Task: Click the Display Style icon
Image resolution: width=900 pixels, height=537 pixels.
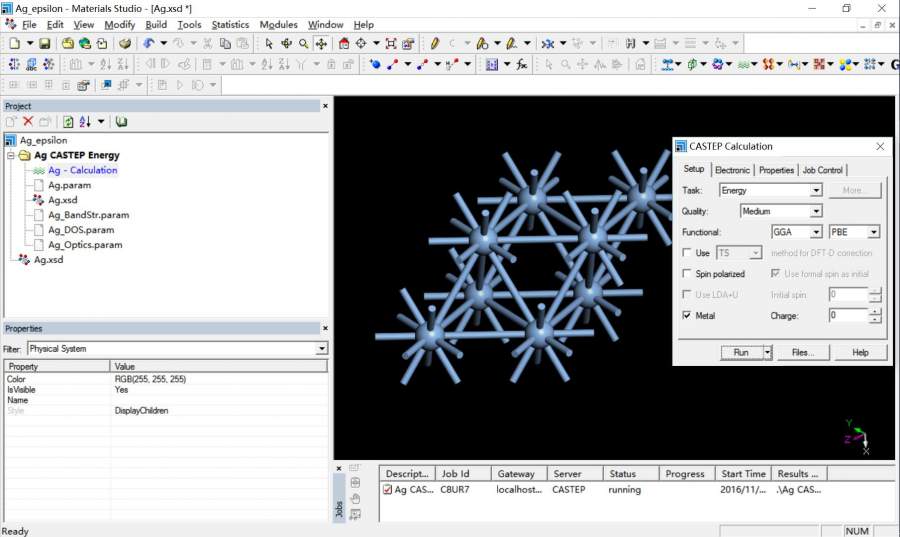Action: (x=408, y=44)
